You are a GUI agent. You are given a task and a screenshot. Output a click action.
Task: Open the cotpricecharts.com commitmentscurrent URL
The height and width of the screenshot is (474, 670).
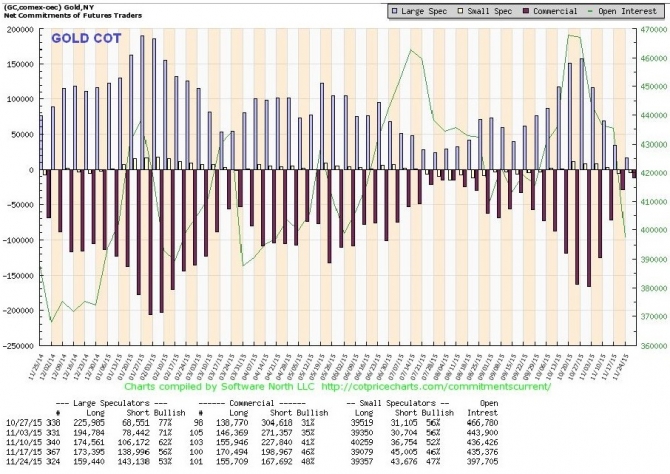[x=436, y=386]
